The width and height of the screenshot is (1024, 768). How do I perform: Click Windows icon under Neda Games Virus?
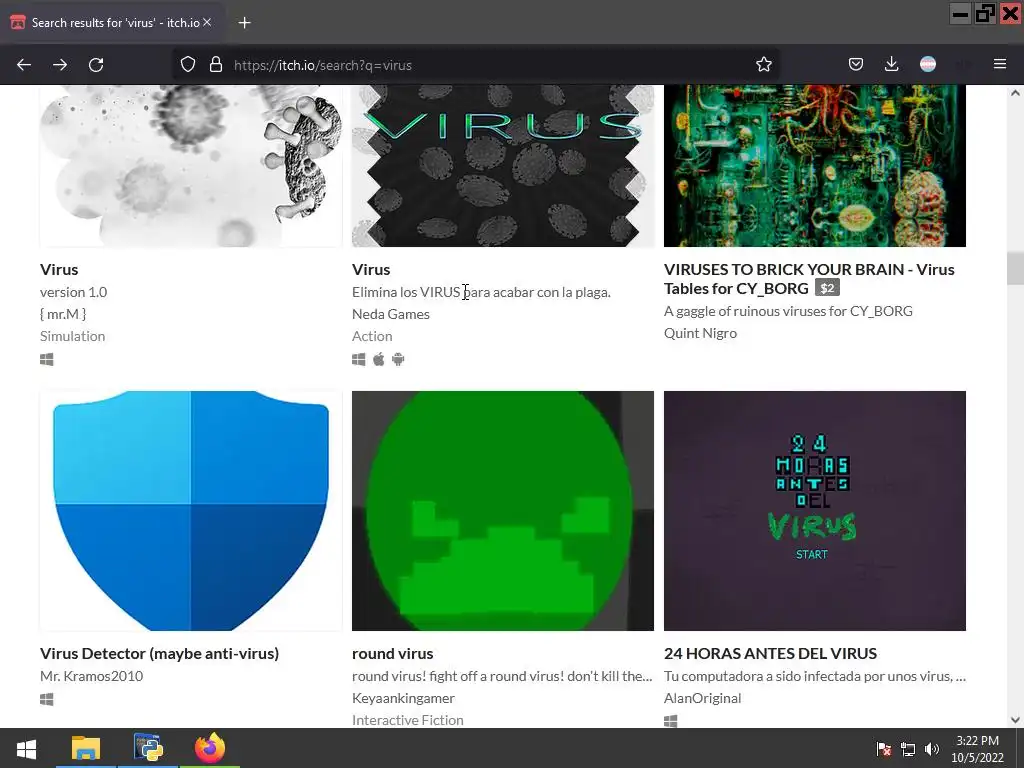pyautogui.click(x=359, y=360)
